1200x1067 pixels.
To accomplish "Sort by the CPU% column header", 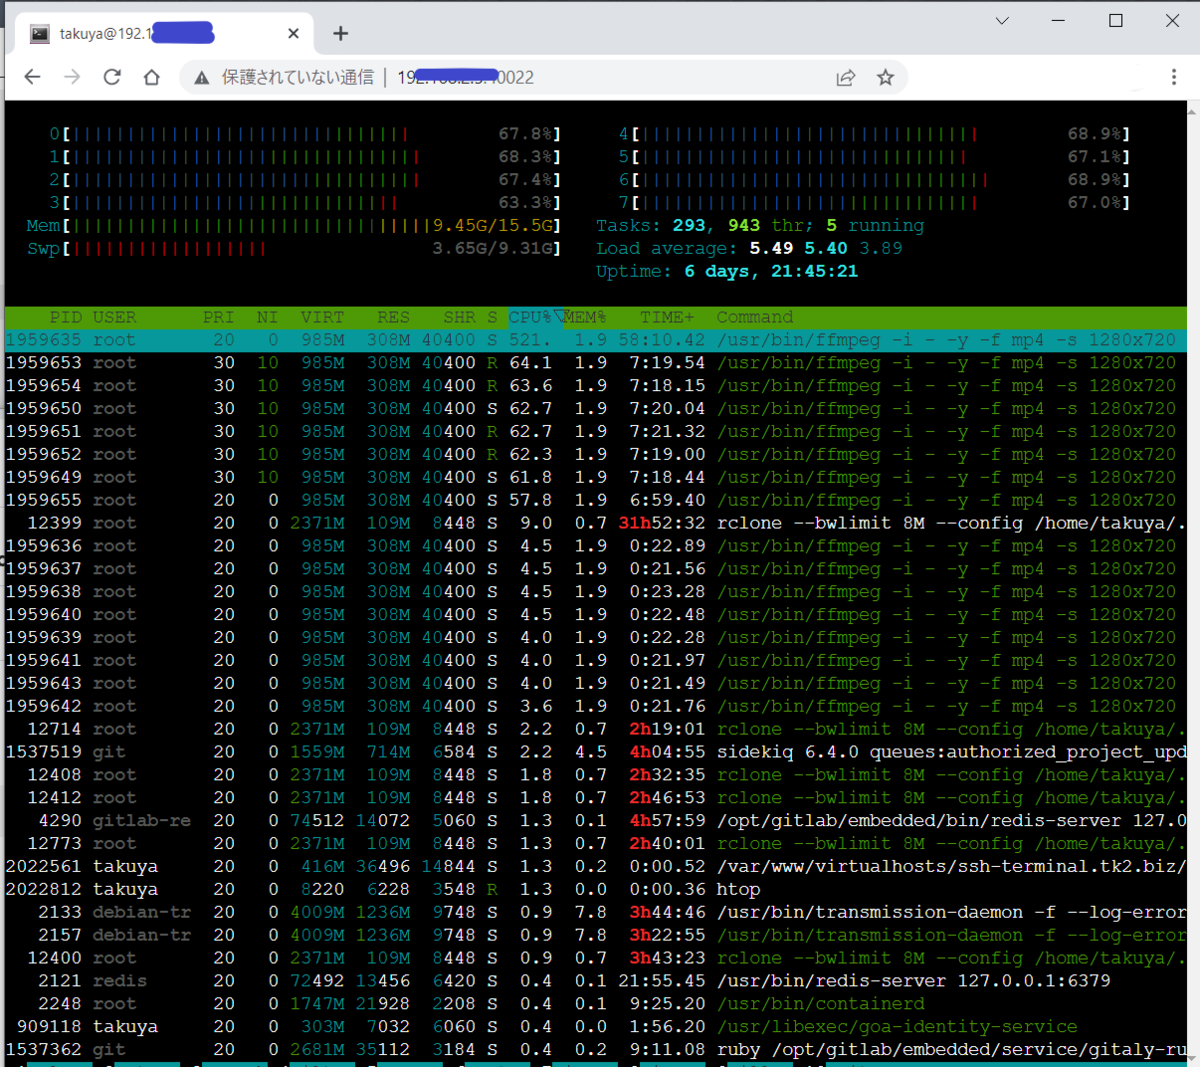I will pyautogui.click(x=530, y=317).
